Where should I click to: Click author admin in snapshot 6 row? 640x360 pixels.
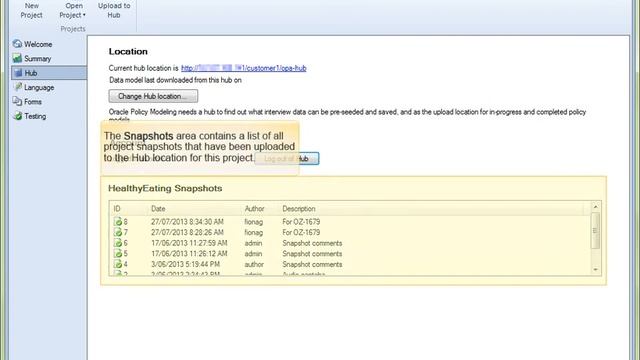click(253, 243)
